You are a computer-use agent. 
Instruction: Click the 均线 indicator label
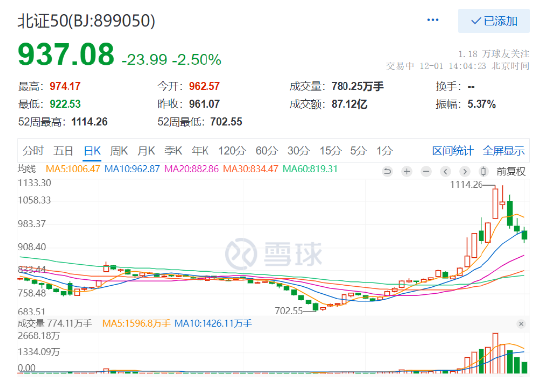(27, 169)
